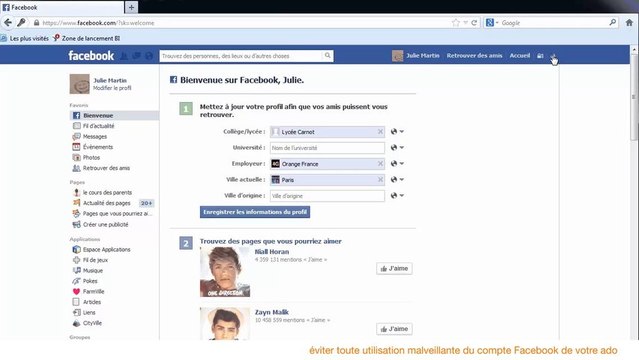This screenshot has height=360, width=639.
Task: Open Pages que vous pourriez aimer sidebar item
Action: [117, 214]
